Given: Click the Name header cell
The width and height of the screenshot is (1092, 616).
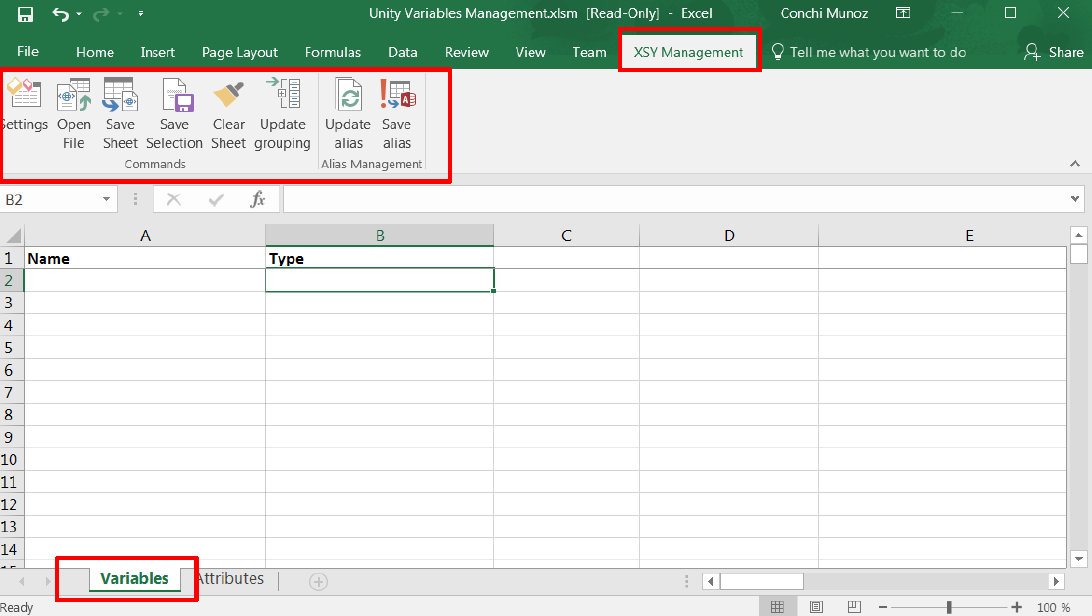Looking at the screenshot, I should pos(145,258).
